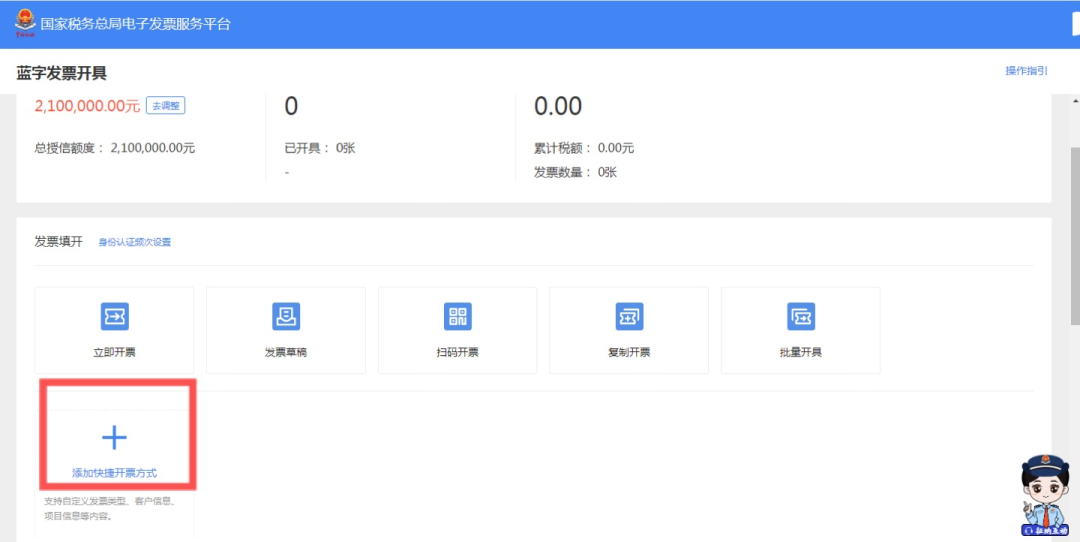Open the tax officer cartoon assistant

[x=1044, y=494]
